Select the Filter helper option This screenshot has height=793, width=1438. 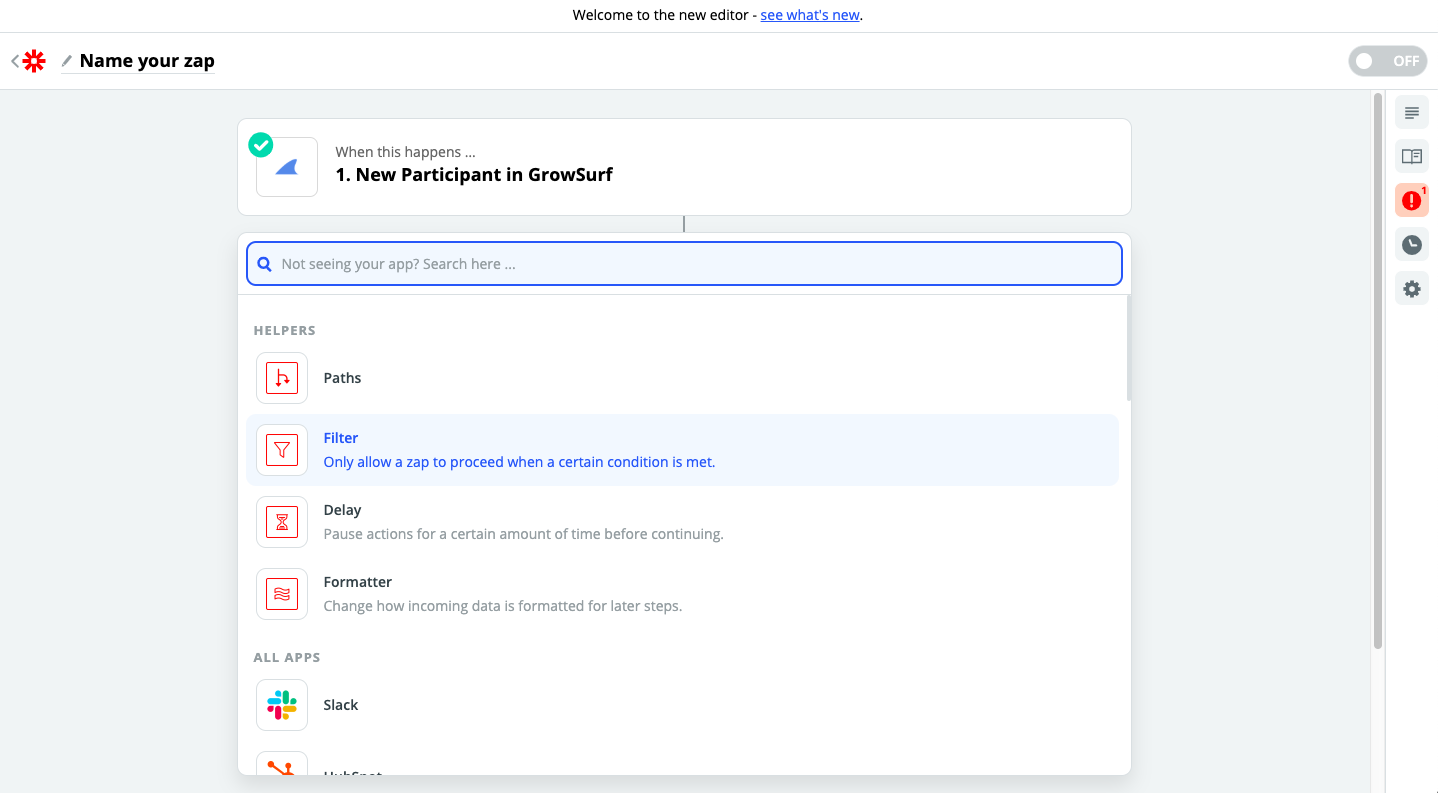click(682, 450)
